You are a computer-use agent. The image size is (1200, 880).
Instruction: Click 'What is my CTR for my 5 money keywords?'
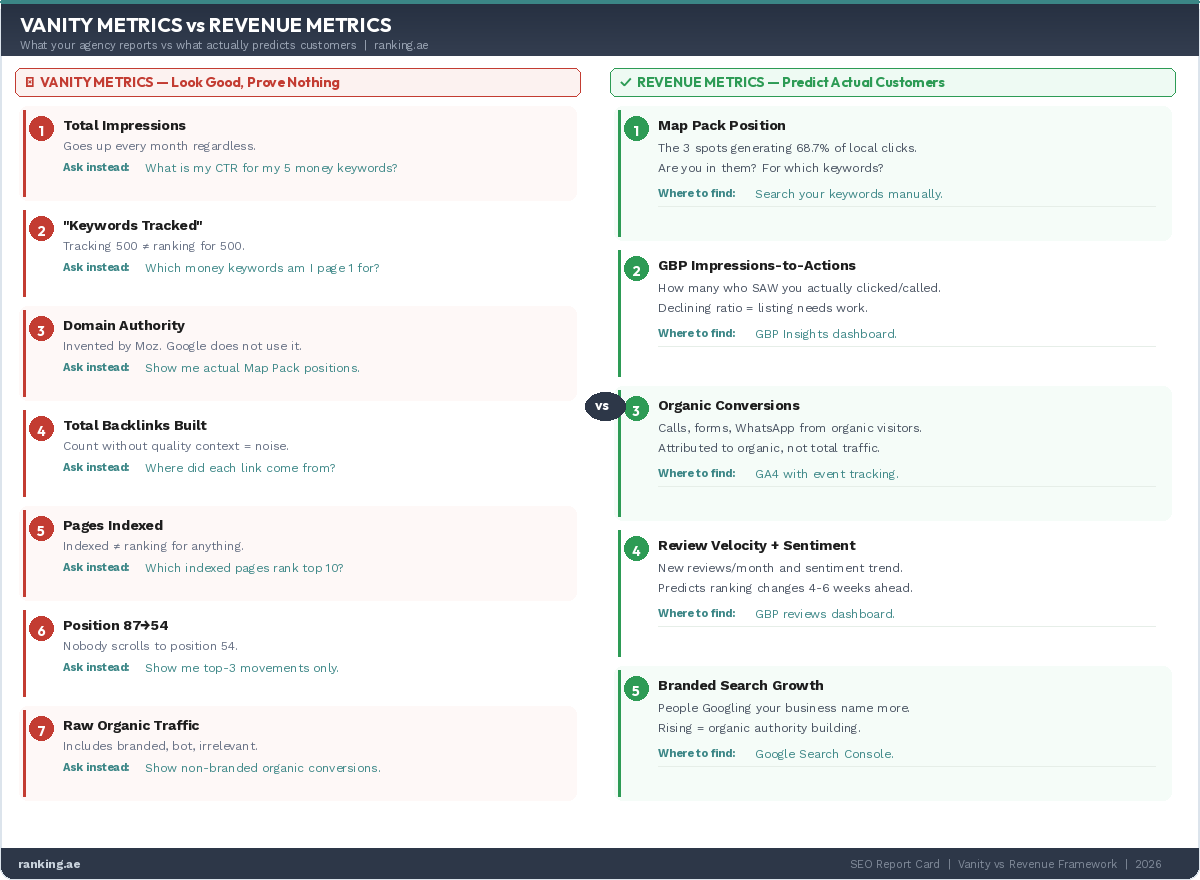pos(271,168)
